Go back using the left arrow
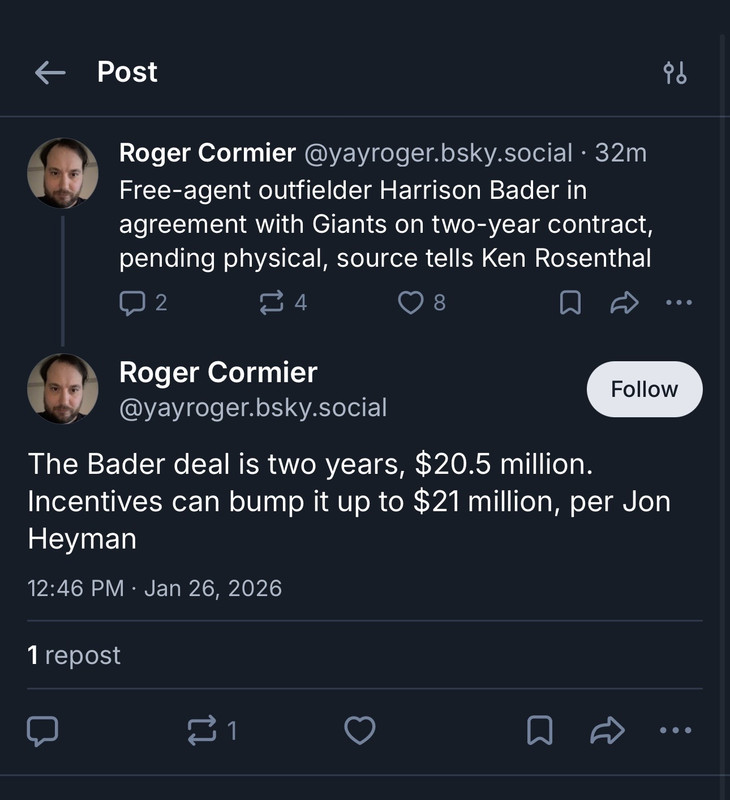This screenshot has height=800, width=730. 50,72
